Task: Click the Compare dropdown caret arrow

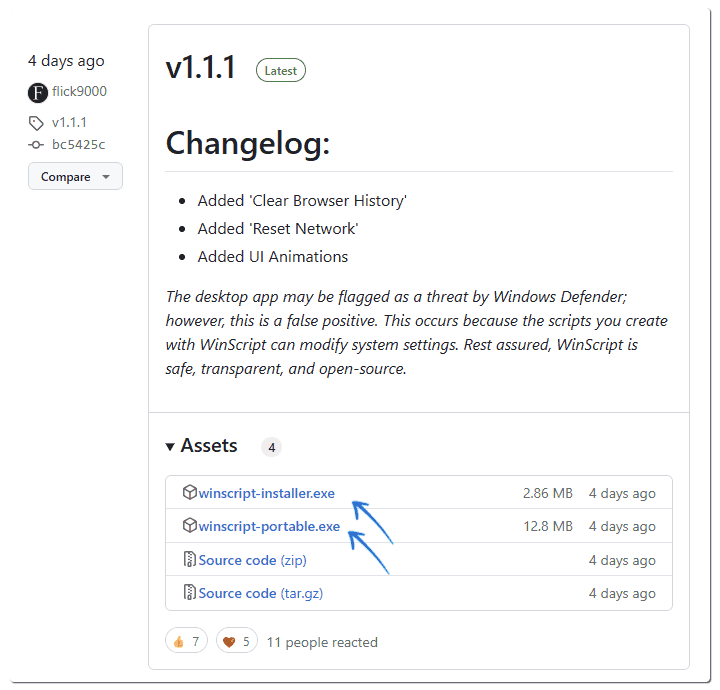Action: pos(106,177)
